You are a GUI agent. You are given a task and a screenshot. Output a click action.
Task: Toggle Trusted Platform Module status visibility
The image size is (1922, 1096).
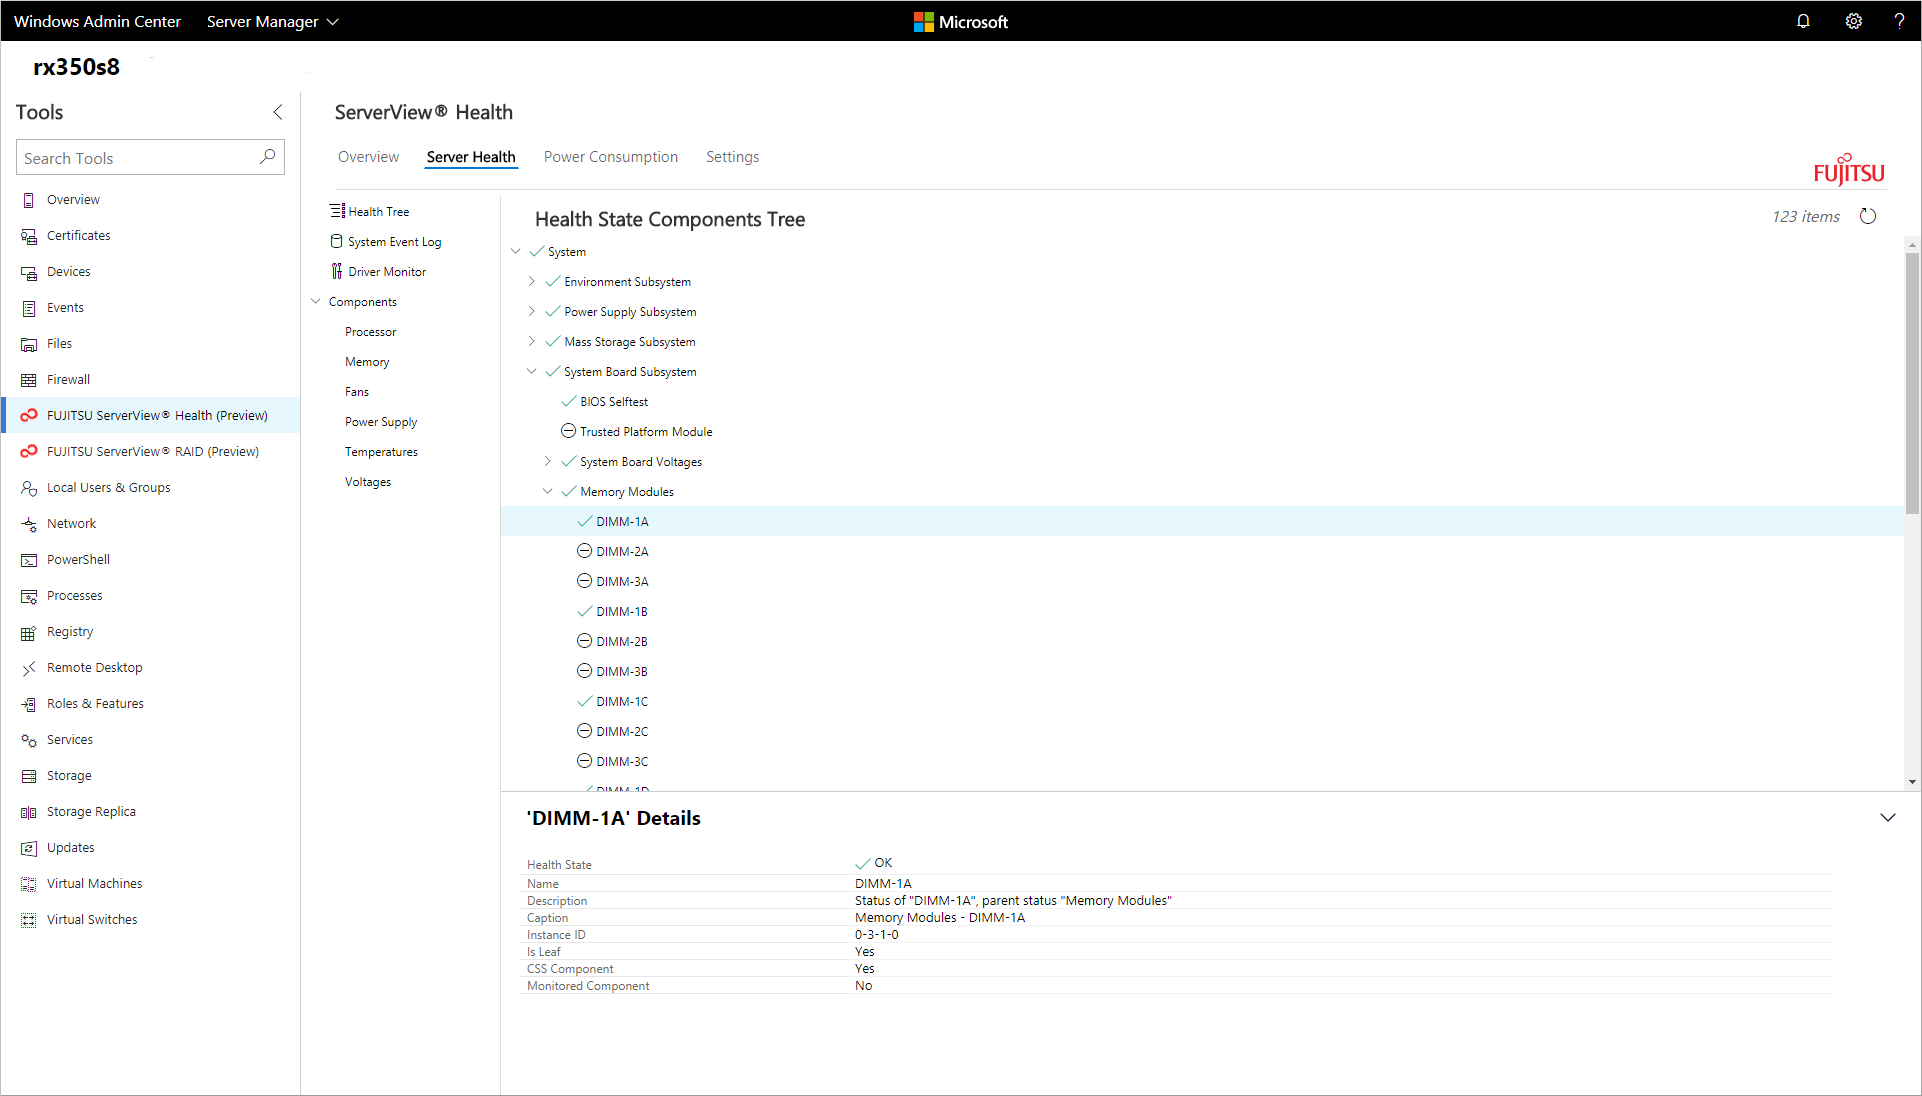coord(569,432)
